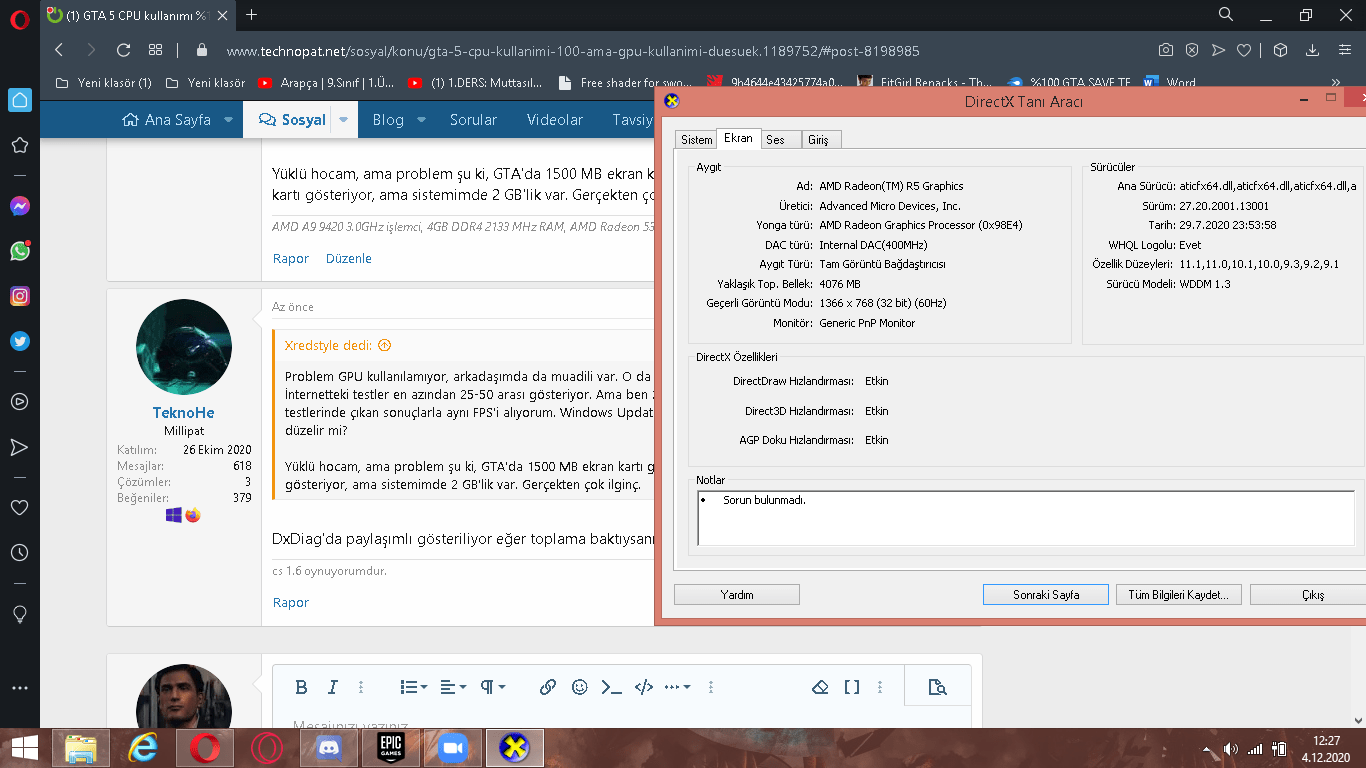Open the Opera sidebar player icon
The width and height of the screenshot is (1366, 768).
[x=19, y=401]
